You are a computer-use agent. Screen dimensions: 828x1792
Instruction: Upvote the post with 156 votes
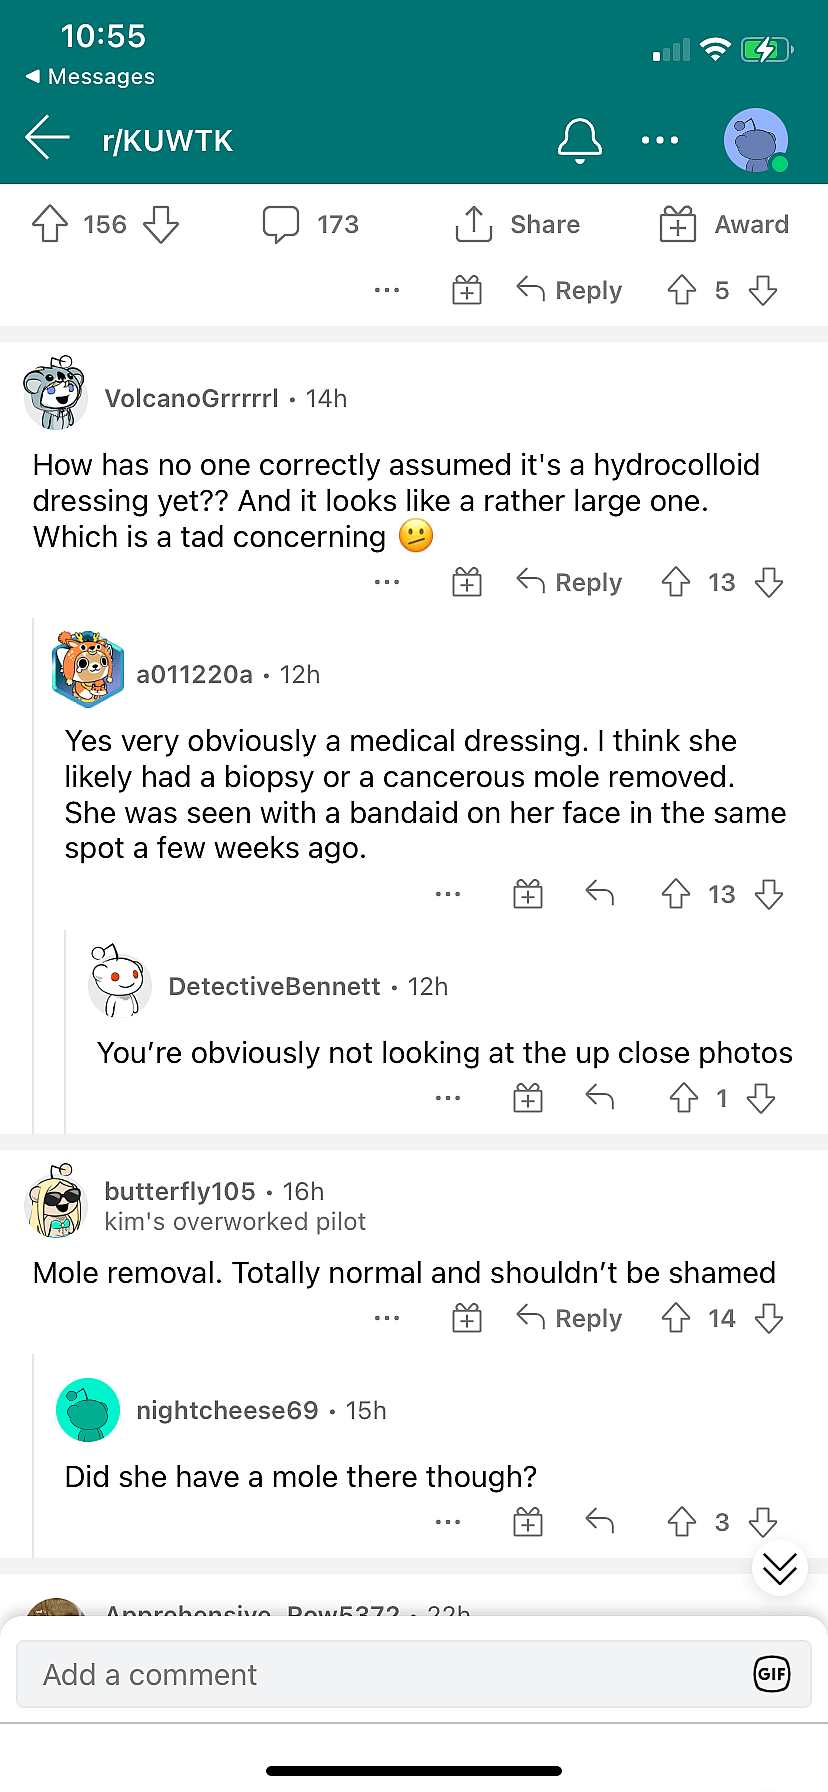(x=50, y=224)
